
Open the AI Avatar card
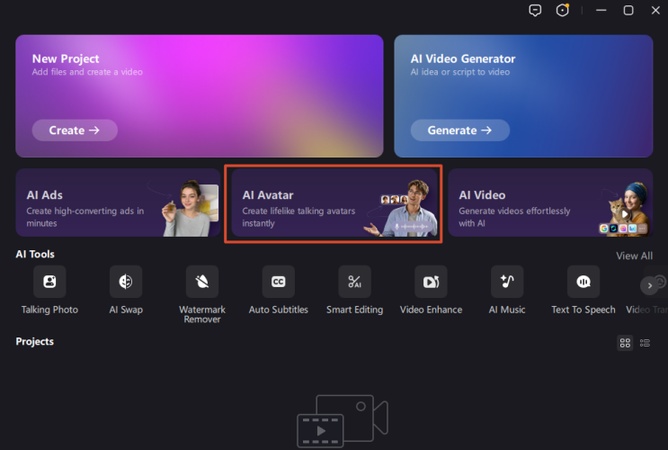[x=334, y=203]
